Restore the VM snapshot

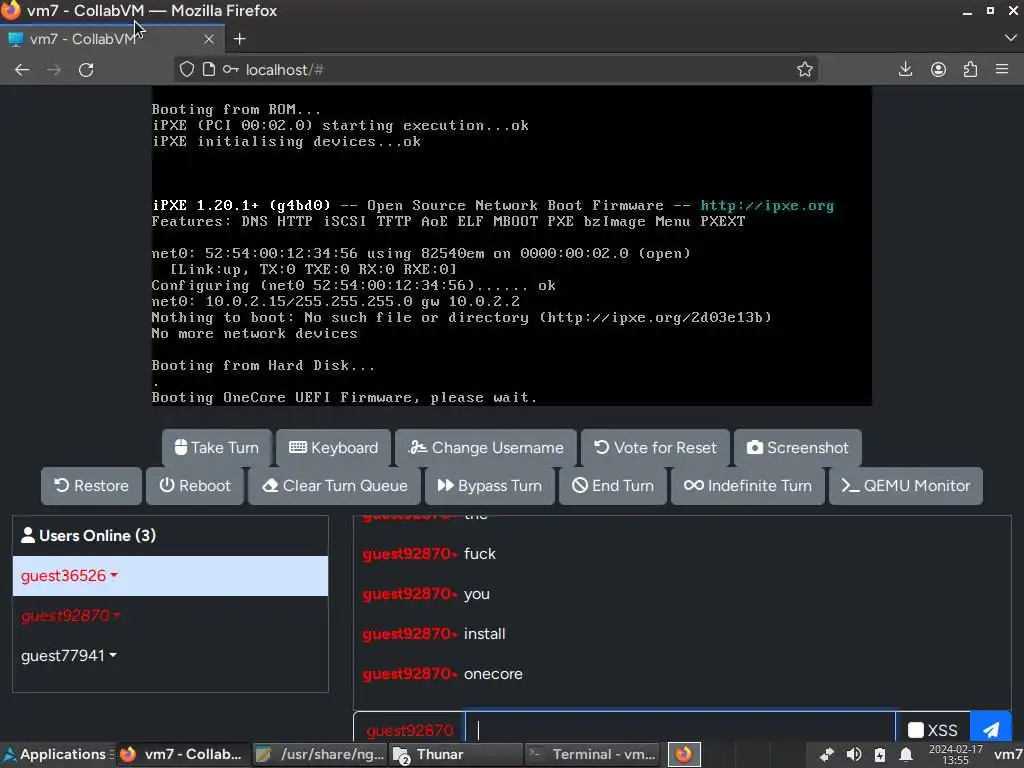pos(91,485)
